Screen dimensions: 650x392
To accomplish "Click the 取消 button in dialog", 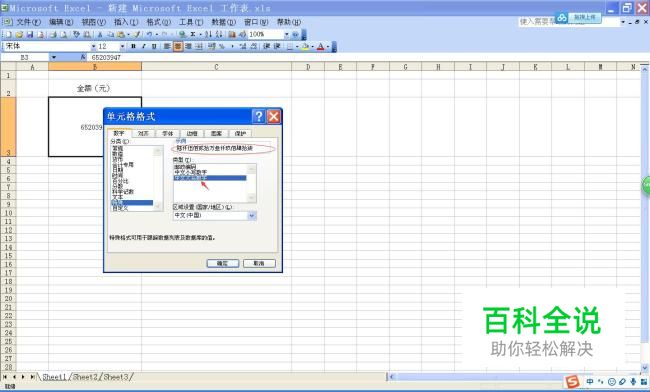I will [259, 263].
